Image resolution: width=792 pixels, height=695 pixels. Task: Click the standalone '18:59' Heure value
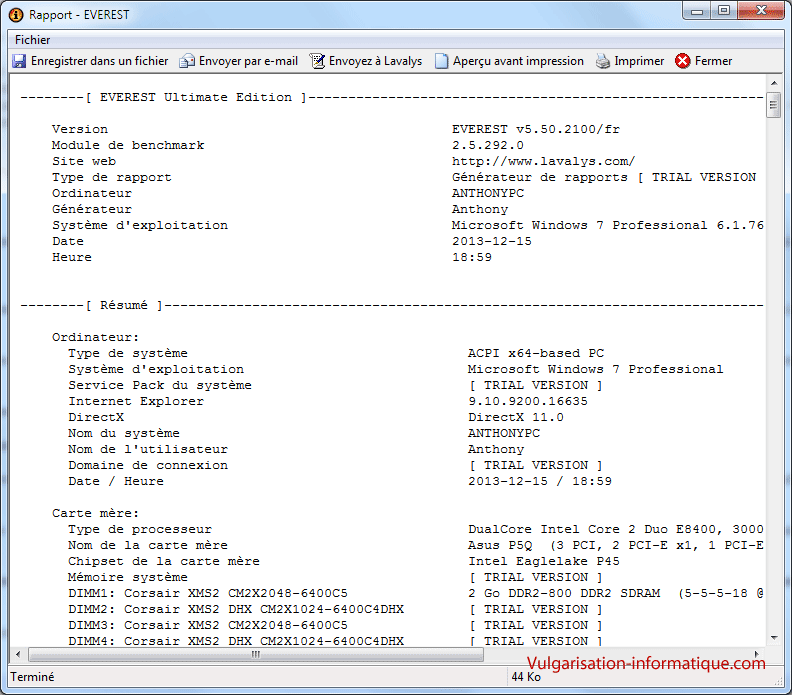(472, 258)
